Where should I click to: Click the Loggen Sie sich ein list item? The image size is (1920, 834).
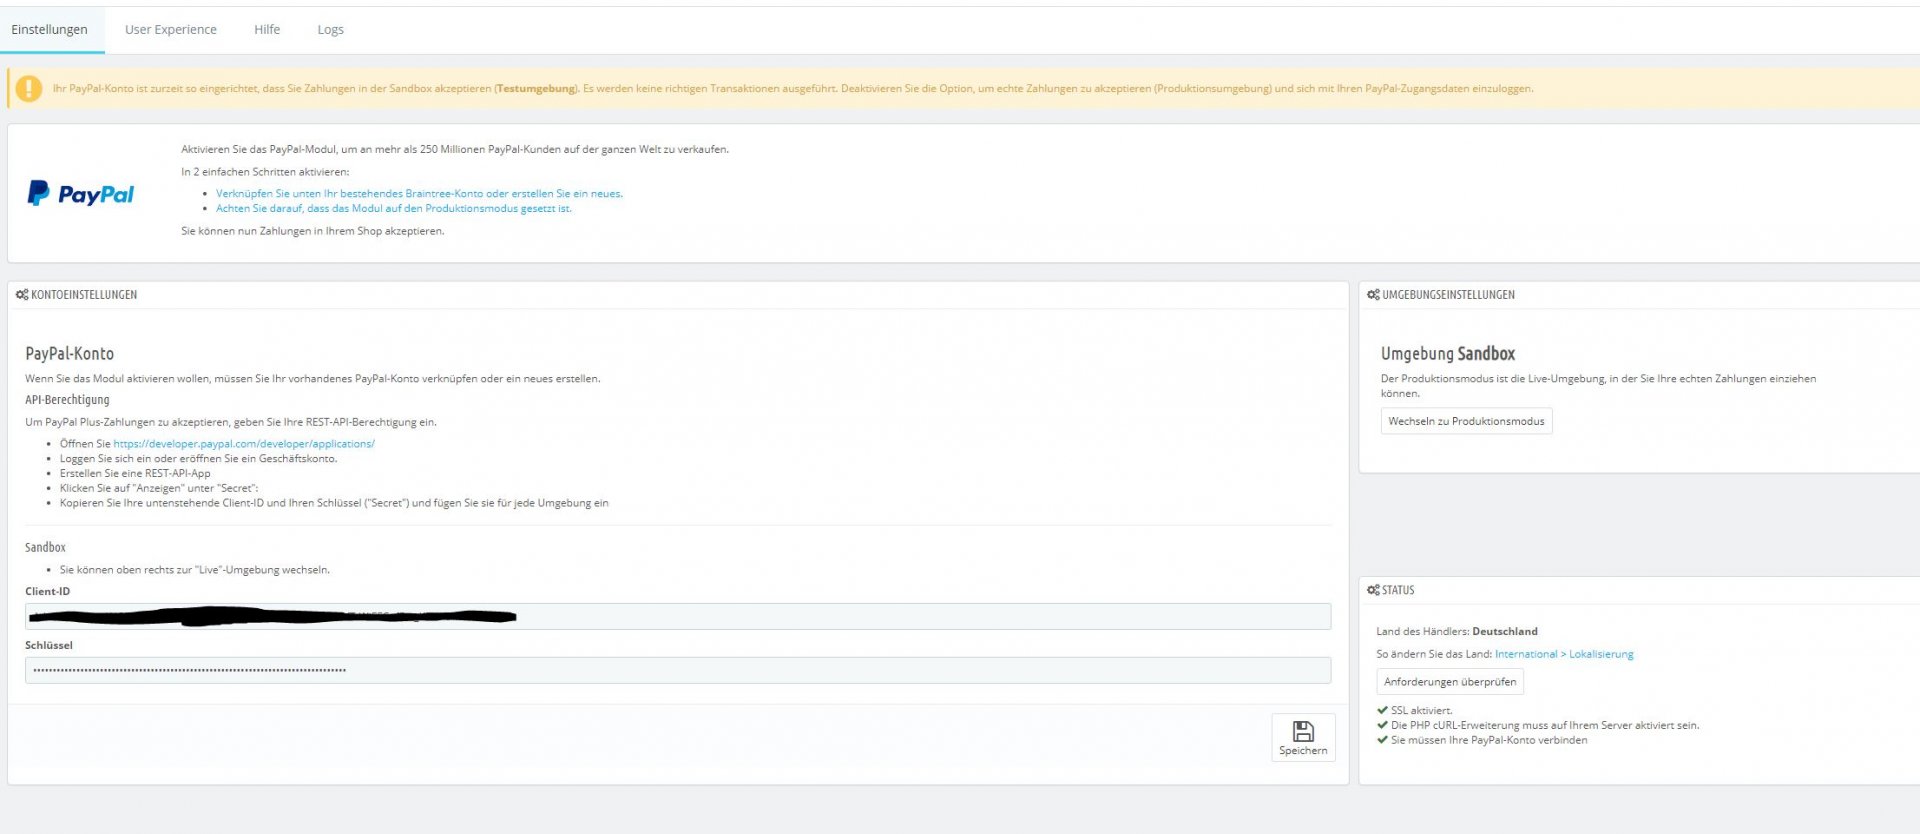tap(198, 459)
